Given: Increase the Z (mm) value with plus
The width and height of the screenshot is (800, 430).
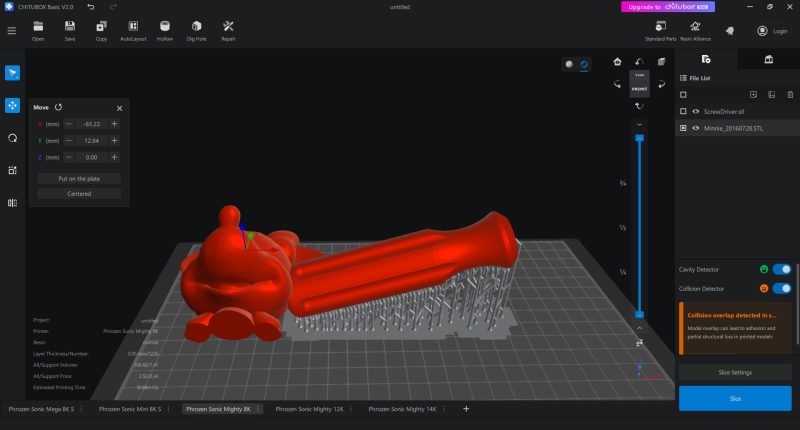Looking at the screenshot, I should pyautogui.click(x=114, y=157).
